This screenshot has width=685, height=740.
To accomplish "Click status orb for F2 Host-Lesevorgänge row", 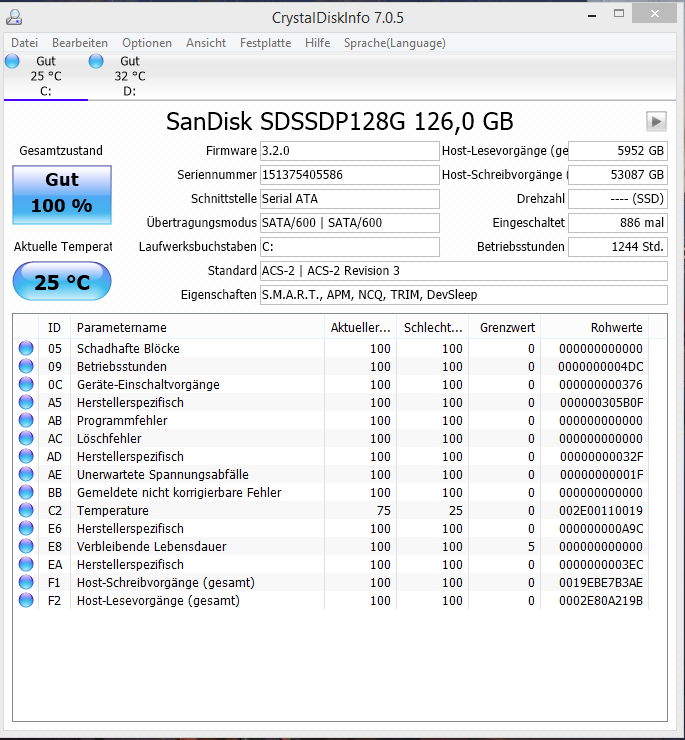I will (x=26, y=600).
